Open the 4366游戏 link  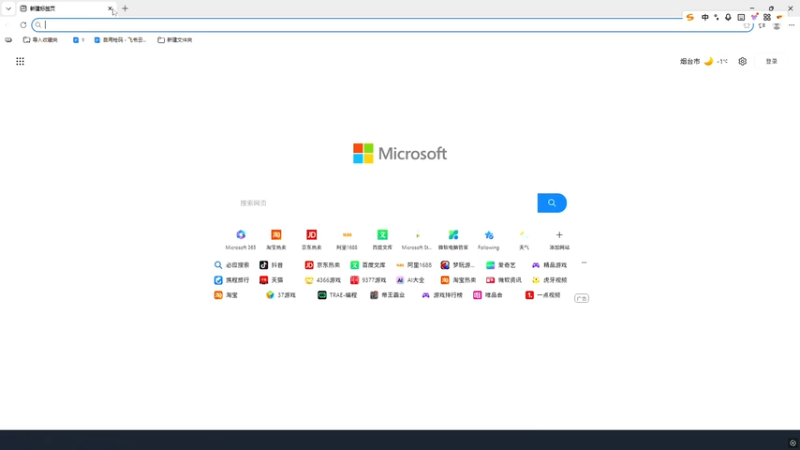(x=323, y=280)
